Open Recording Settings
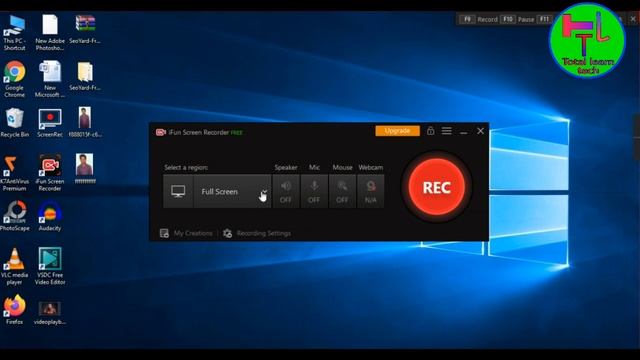 click(264, 233)
